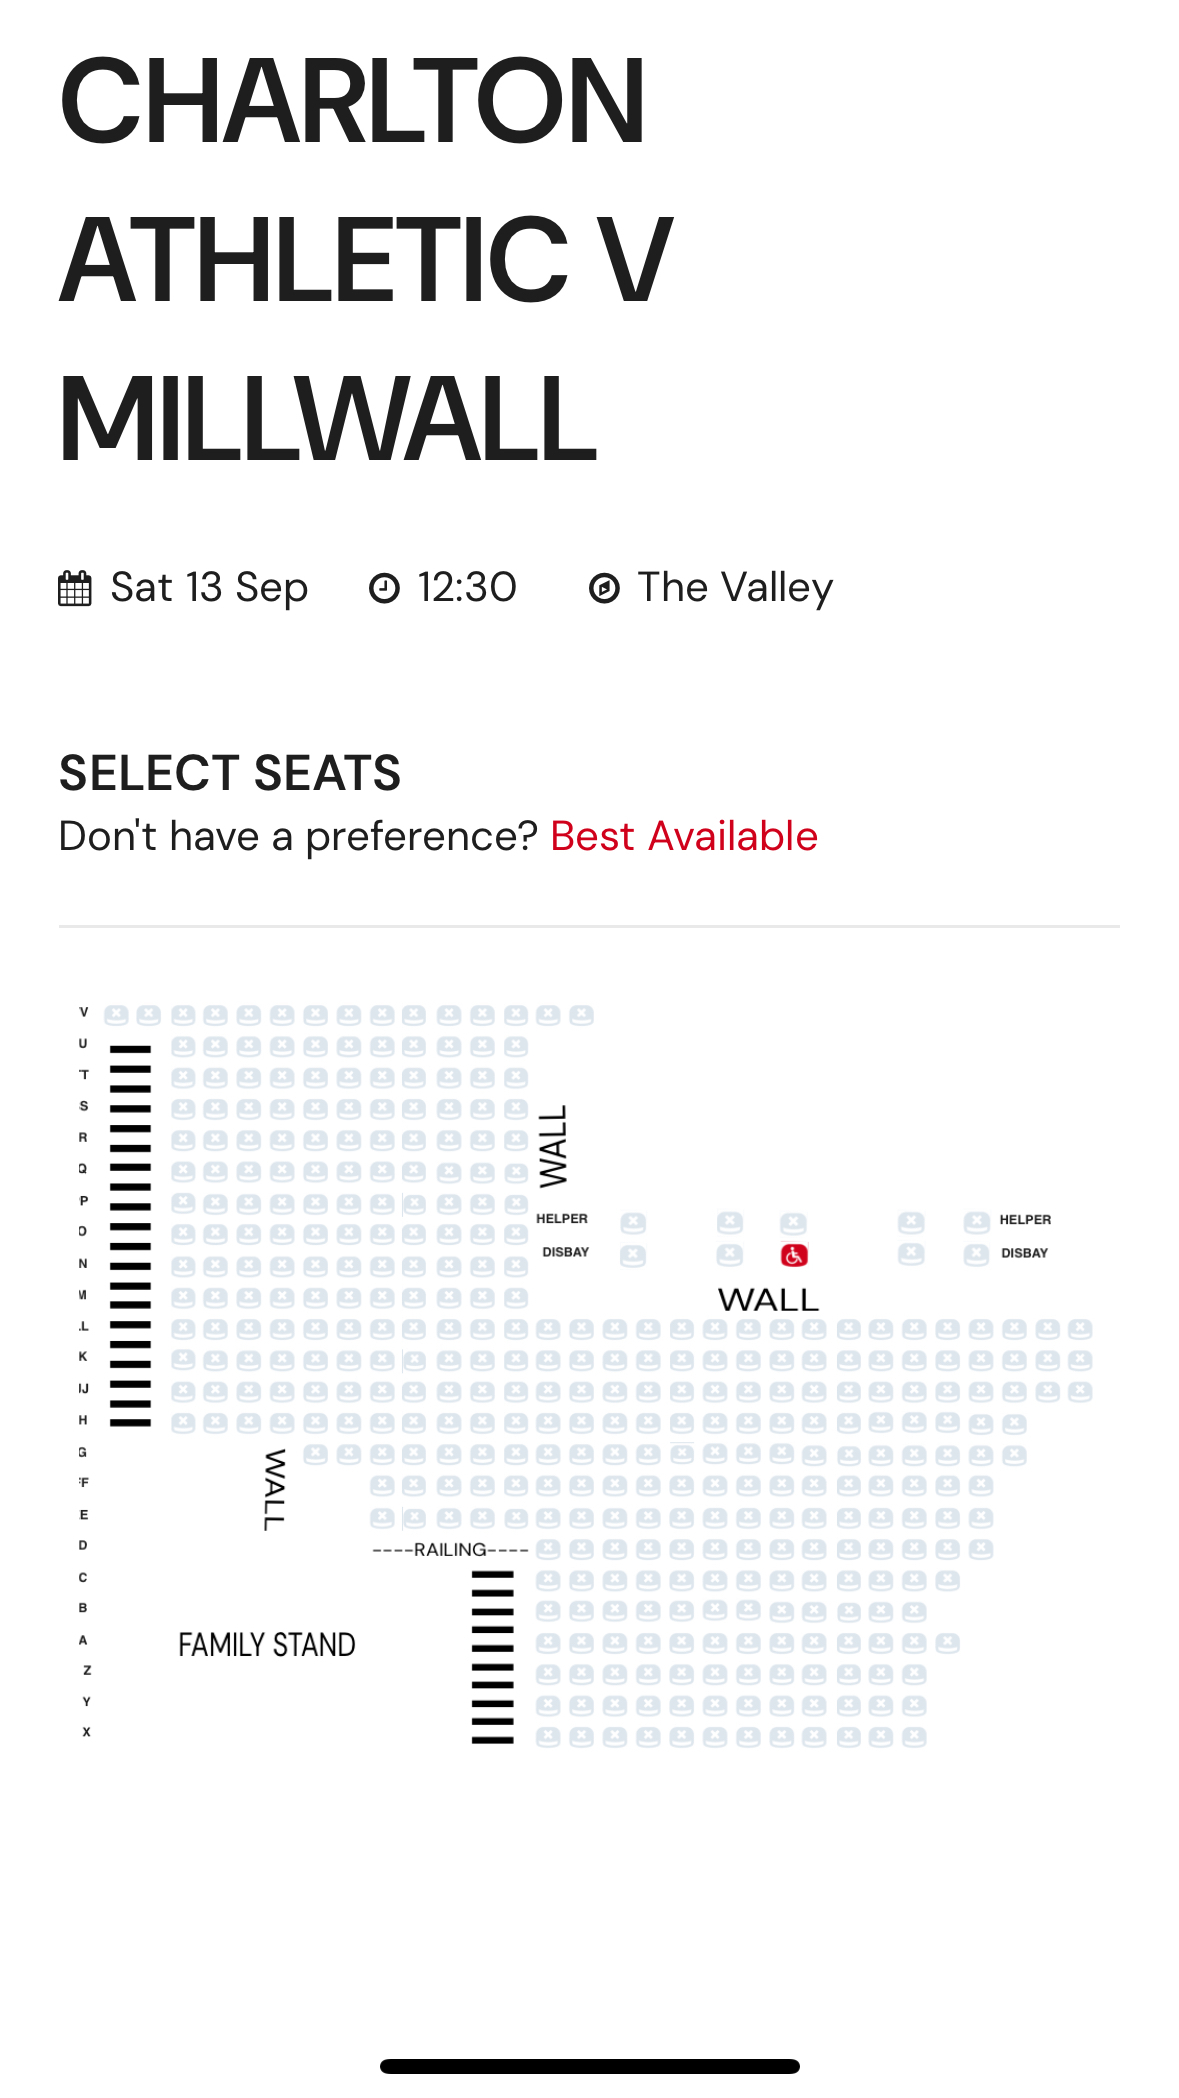Click the striped staircase below the RAILING label

tap(493, 1657)
